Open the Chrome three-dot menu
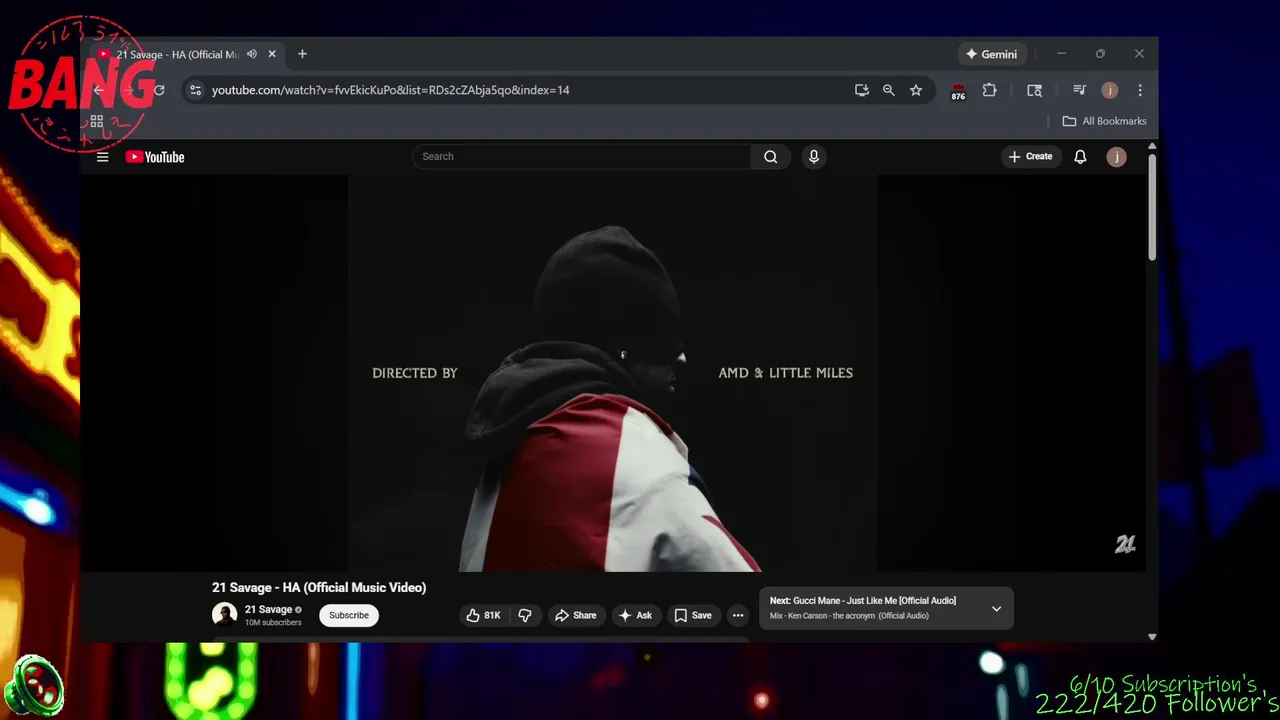This screenshot has height=720, width=1280. [x=1140, y=90]
